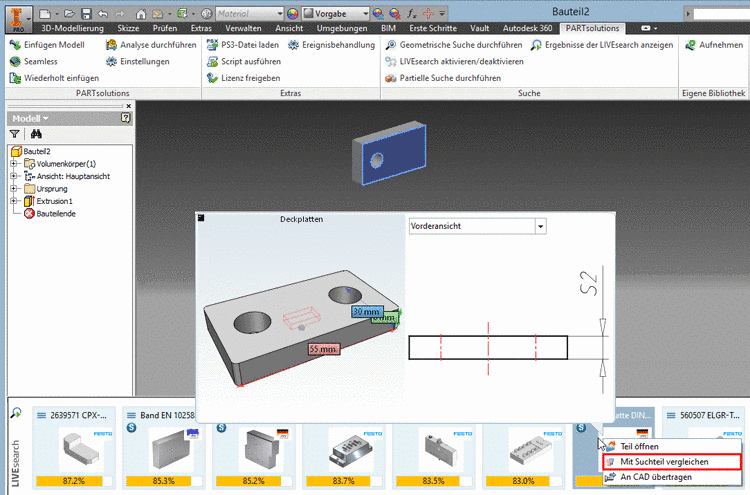Image resolution: width=750 pixels, height=495 pixels.
Task: Open the Erste Schritte tab
Action: [x=433, y=28]
